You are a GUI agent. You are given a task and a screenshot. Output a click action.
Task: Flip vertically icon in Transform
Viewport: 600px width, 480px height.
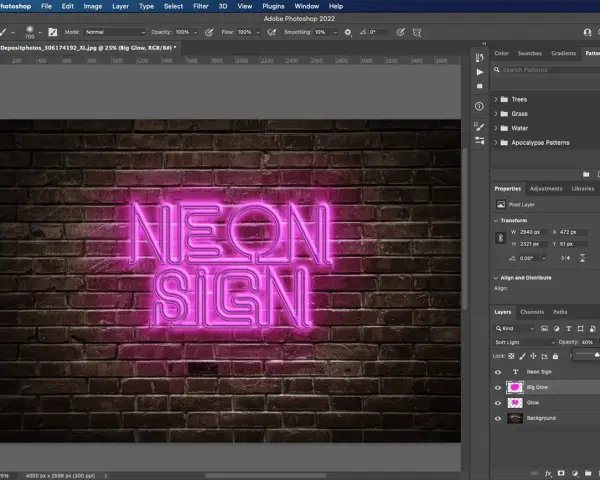582,258
